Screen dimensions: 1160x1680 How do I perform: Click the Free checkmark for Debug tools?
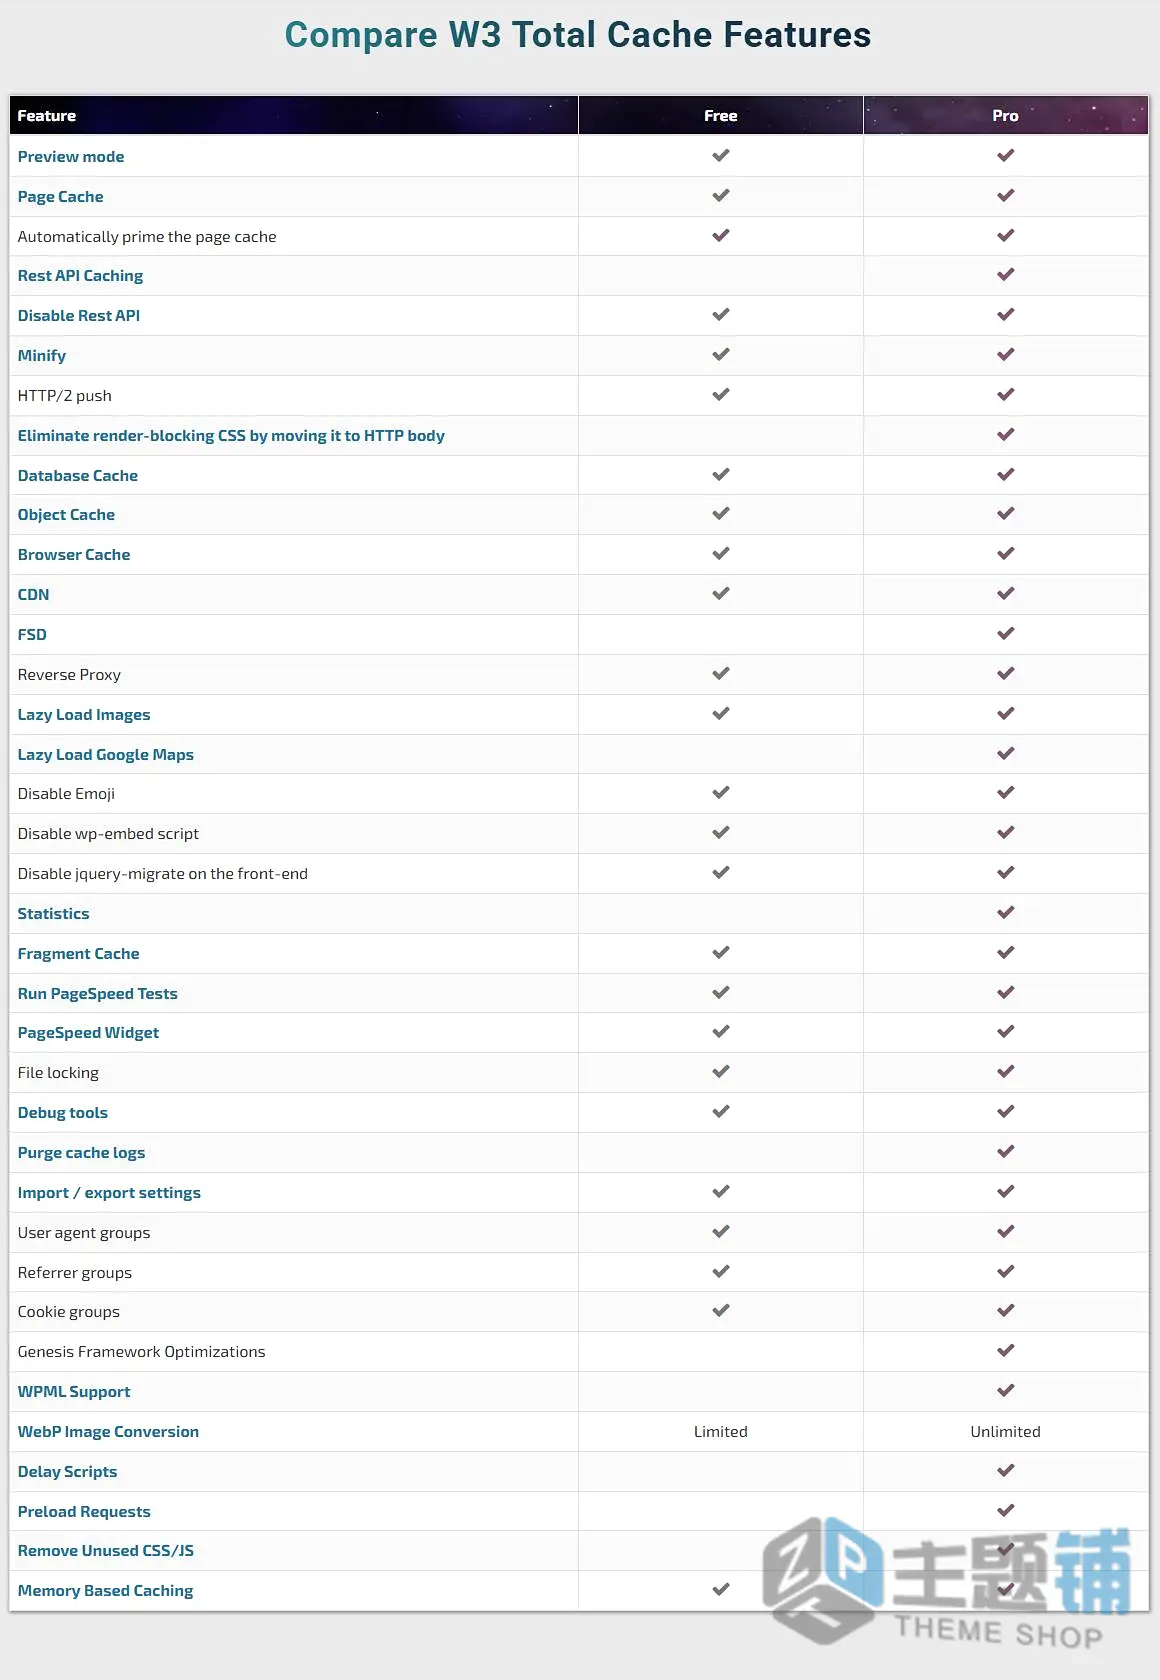point(720,1112)
